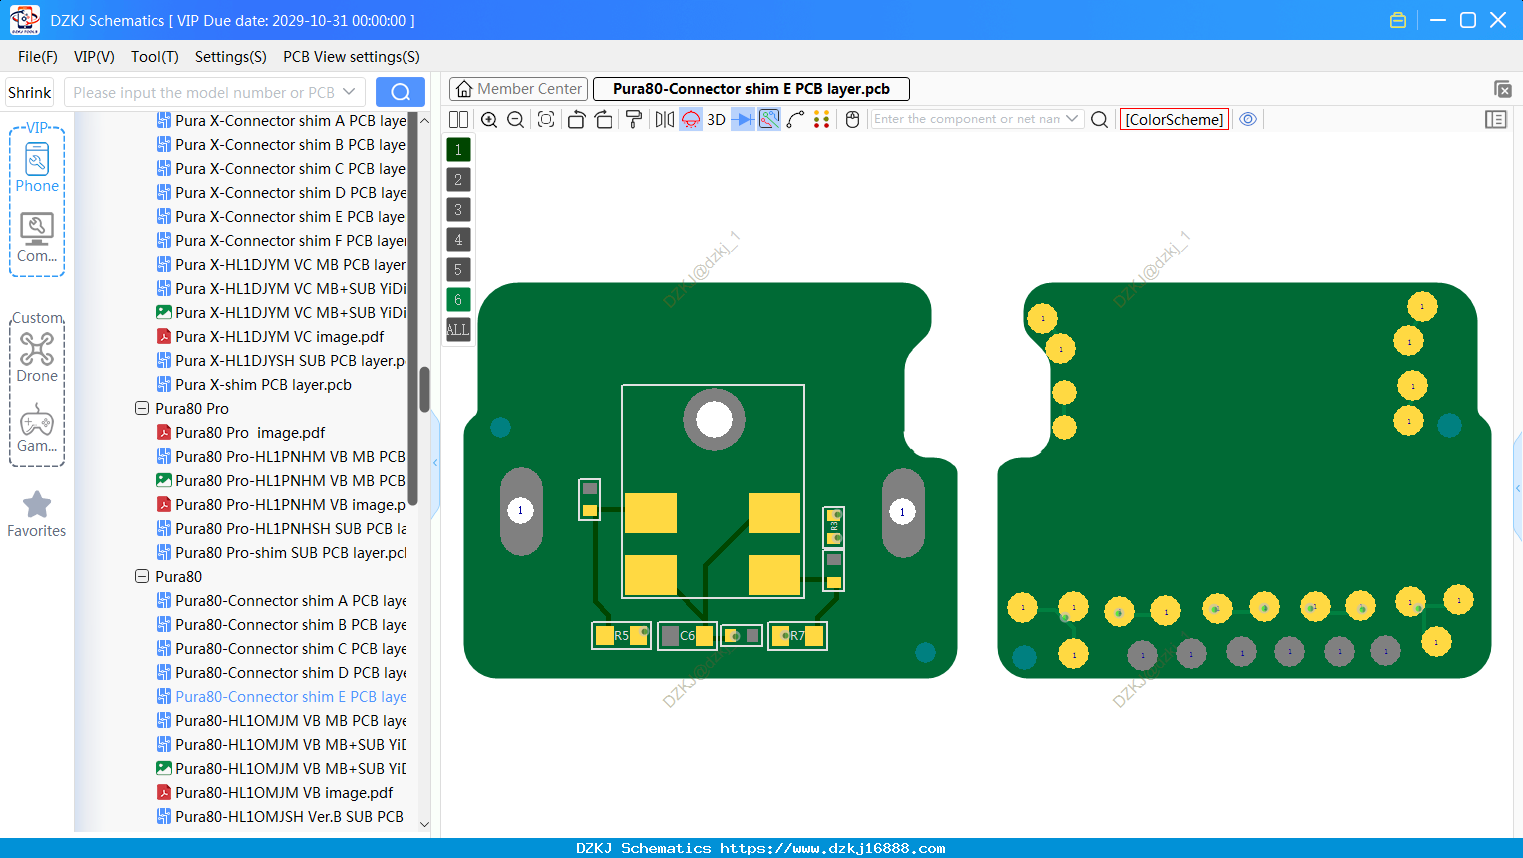The height and width of the screenshot is (858, 1523).
Task: Switch to 3D view
Action: coord(716,119)
